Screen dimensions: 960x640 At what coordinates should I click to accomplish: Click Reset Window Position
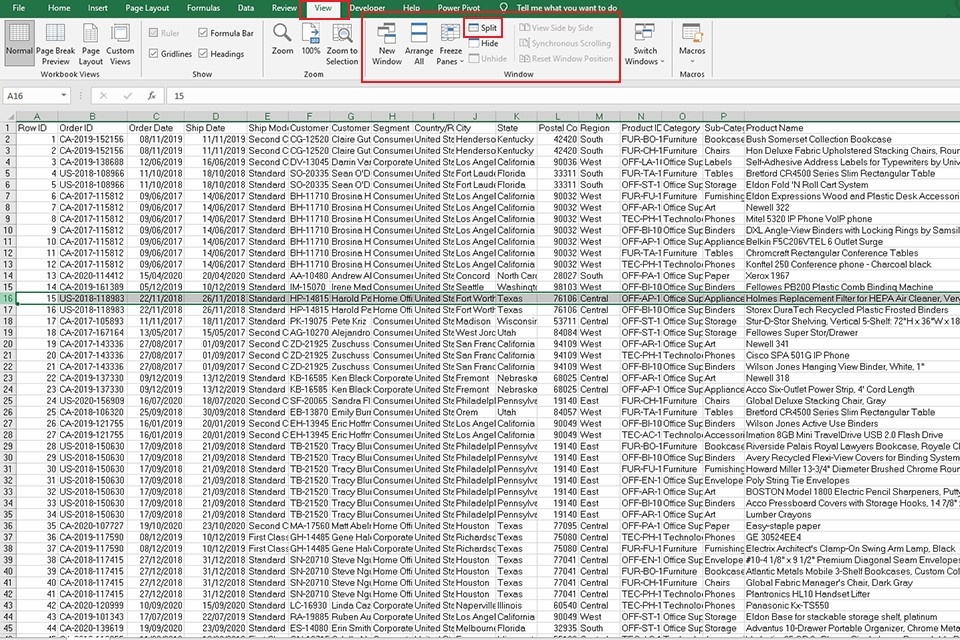pyautogui.click(x=566, y=59)
